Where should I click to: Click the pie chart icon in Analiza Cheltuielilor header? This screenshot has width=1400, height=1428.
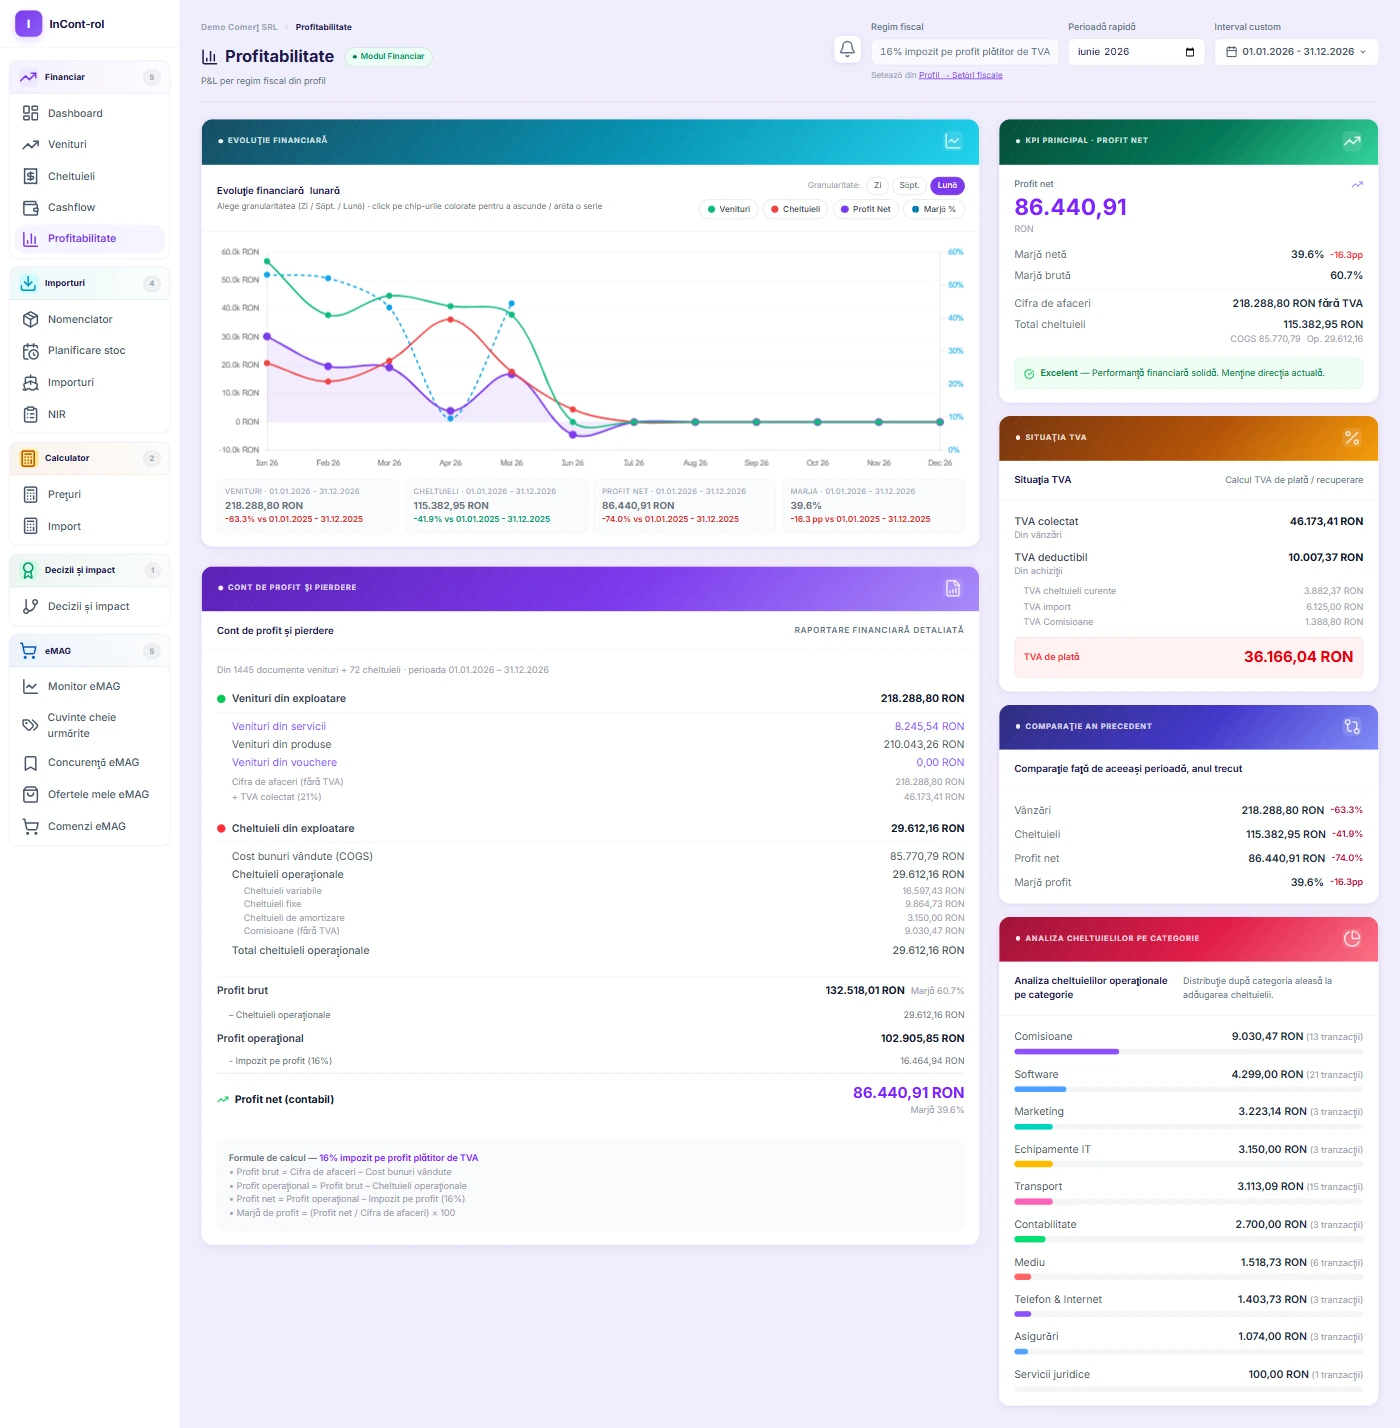(x=1352, y=938)
